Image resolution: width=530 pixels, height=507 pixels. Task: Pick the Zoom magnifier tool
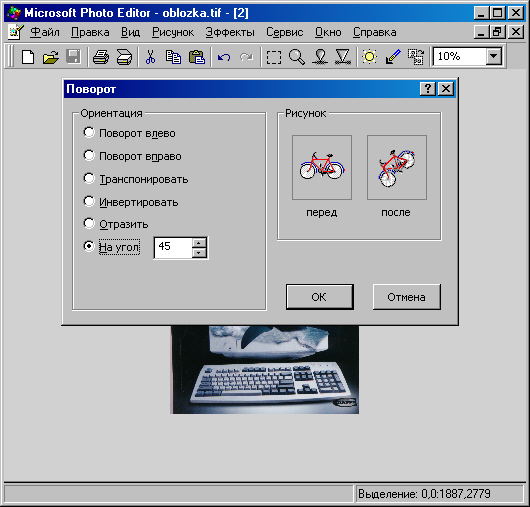click(297, 57)
